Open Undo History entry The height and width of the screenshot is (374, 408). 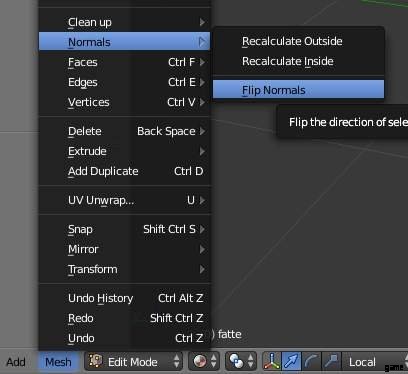point(124,298)
